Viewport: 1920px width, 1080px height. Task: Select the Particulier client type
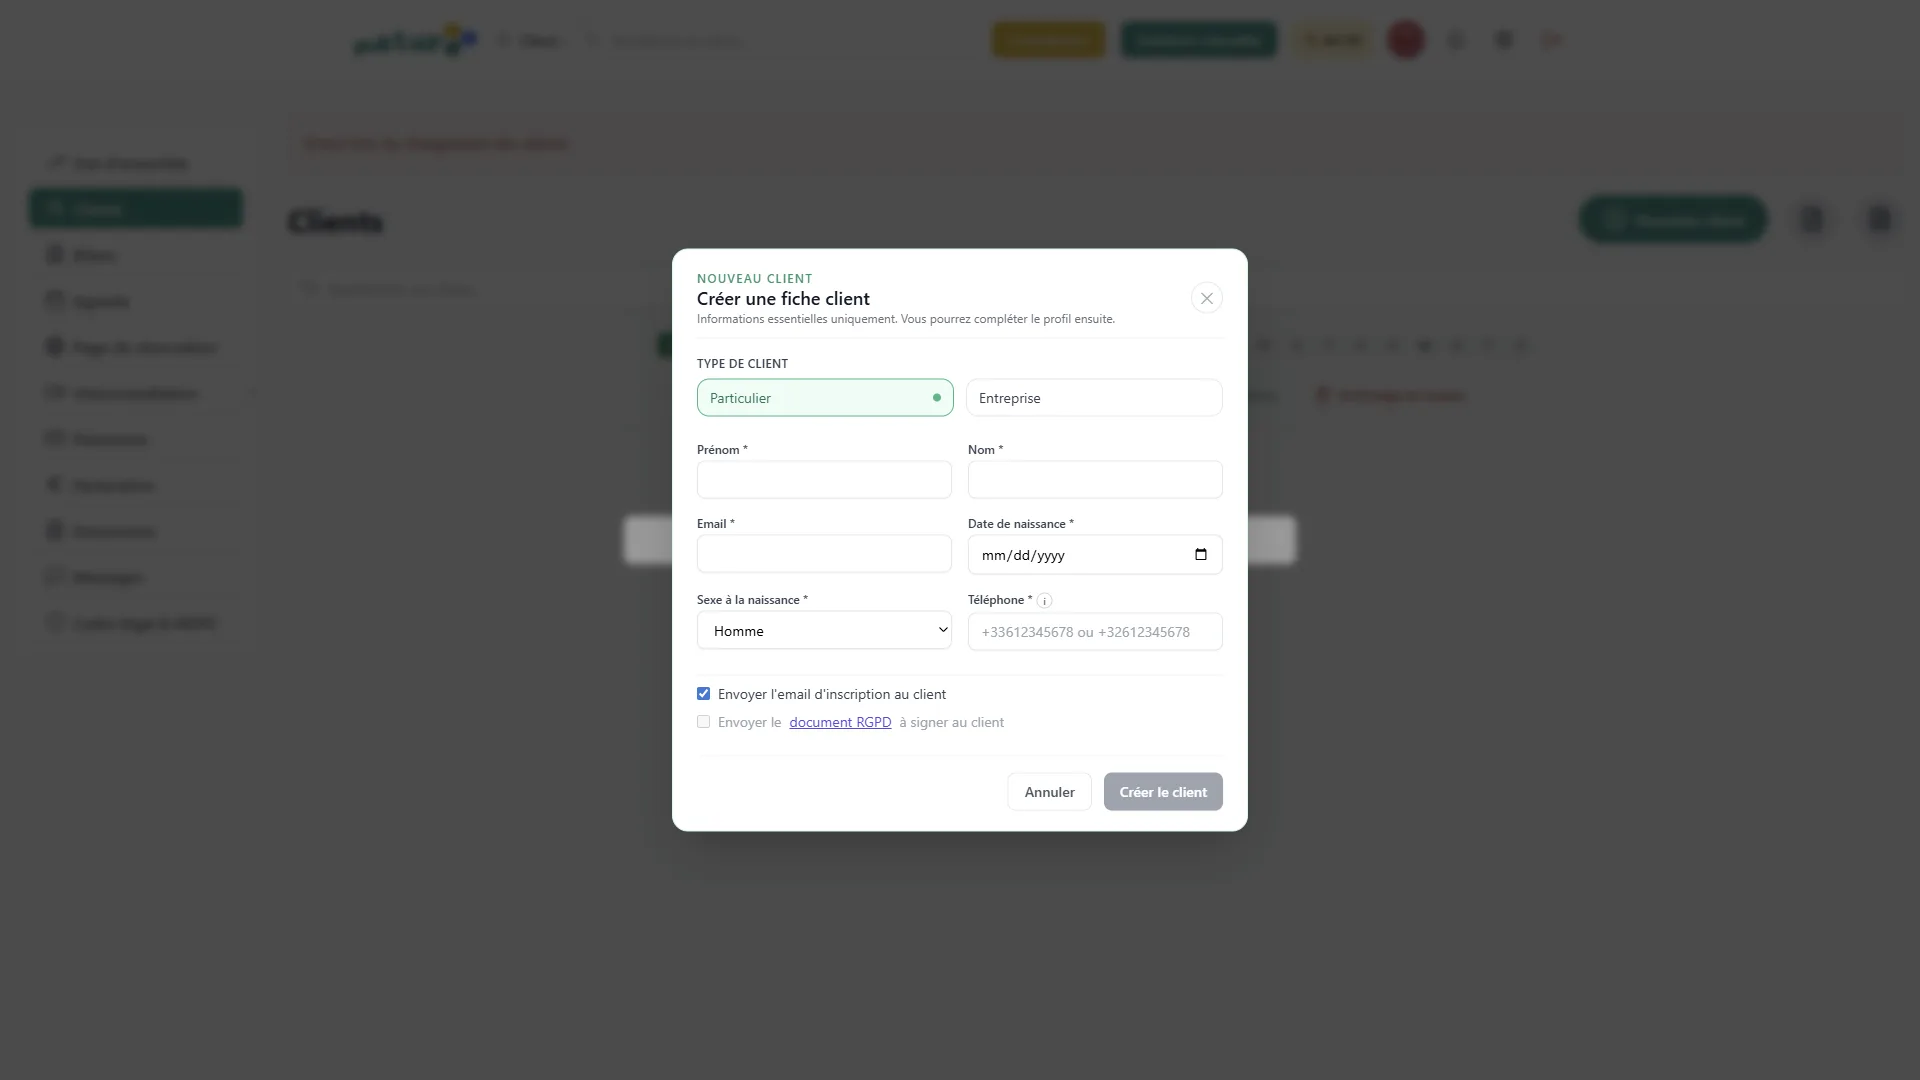click(825, 398)
